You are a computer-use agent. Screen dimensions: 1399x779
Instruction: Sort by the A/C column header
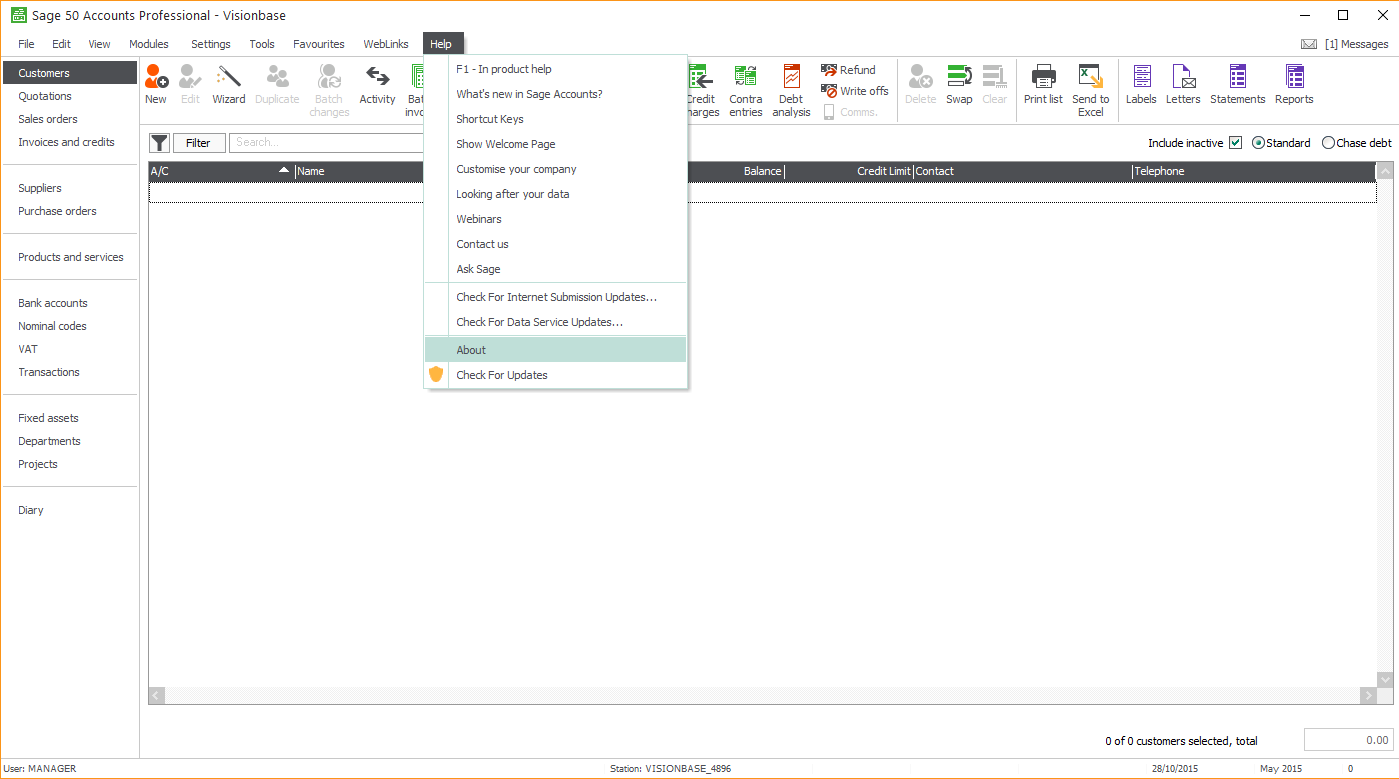coord(221,171)
